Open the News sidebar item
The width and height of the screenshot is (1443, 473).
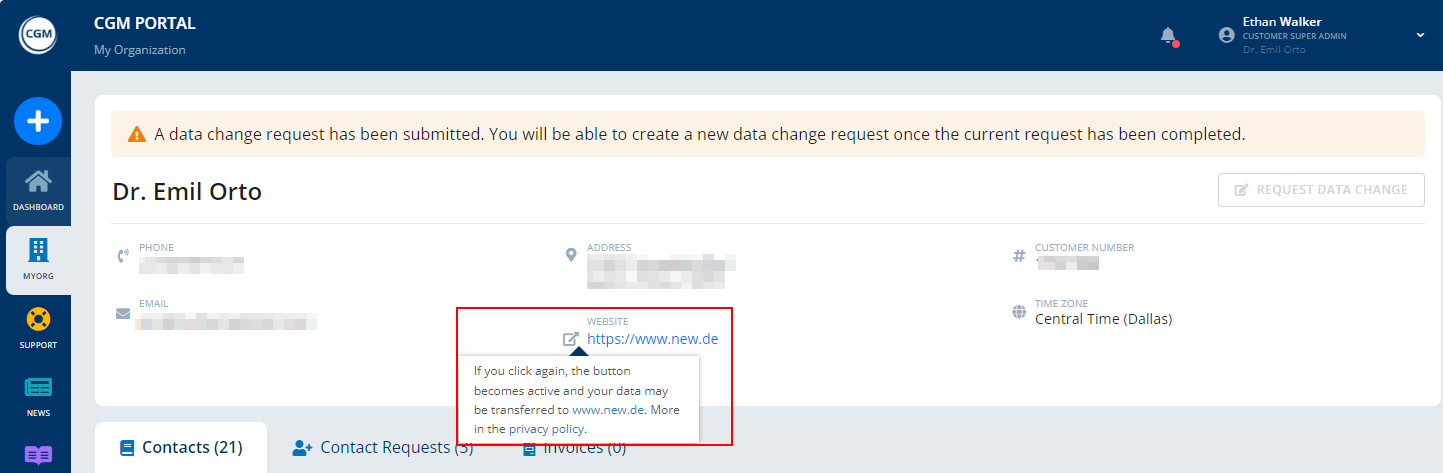[x=38, y=396]
